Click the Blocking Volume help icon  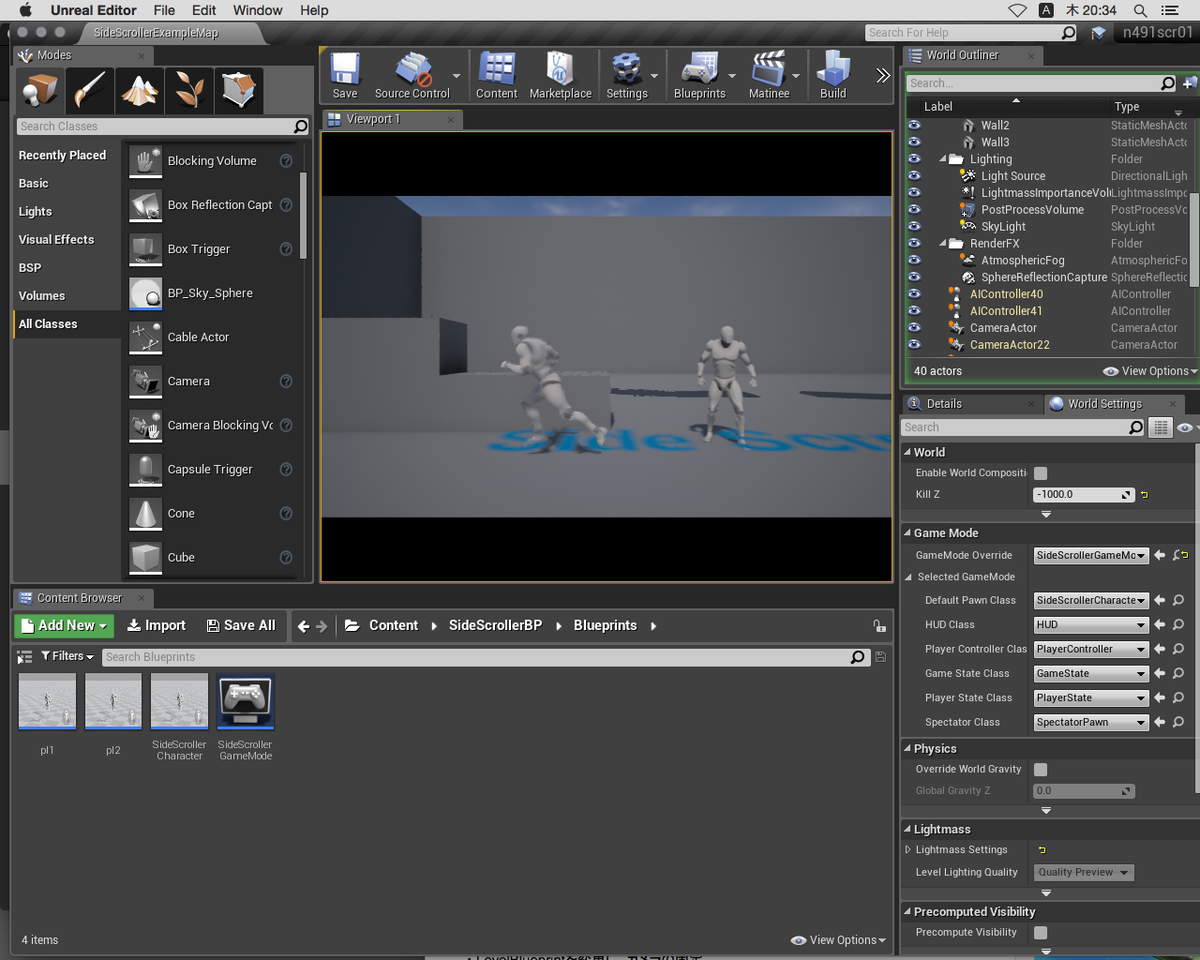(286, 161)
